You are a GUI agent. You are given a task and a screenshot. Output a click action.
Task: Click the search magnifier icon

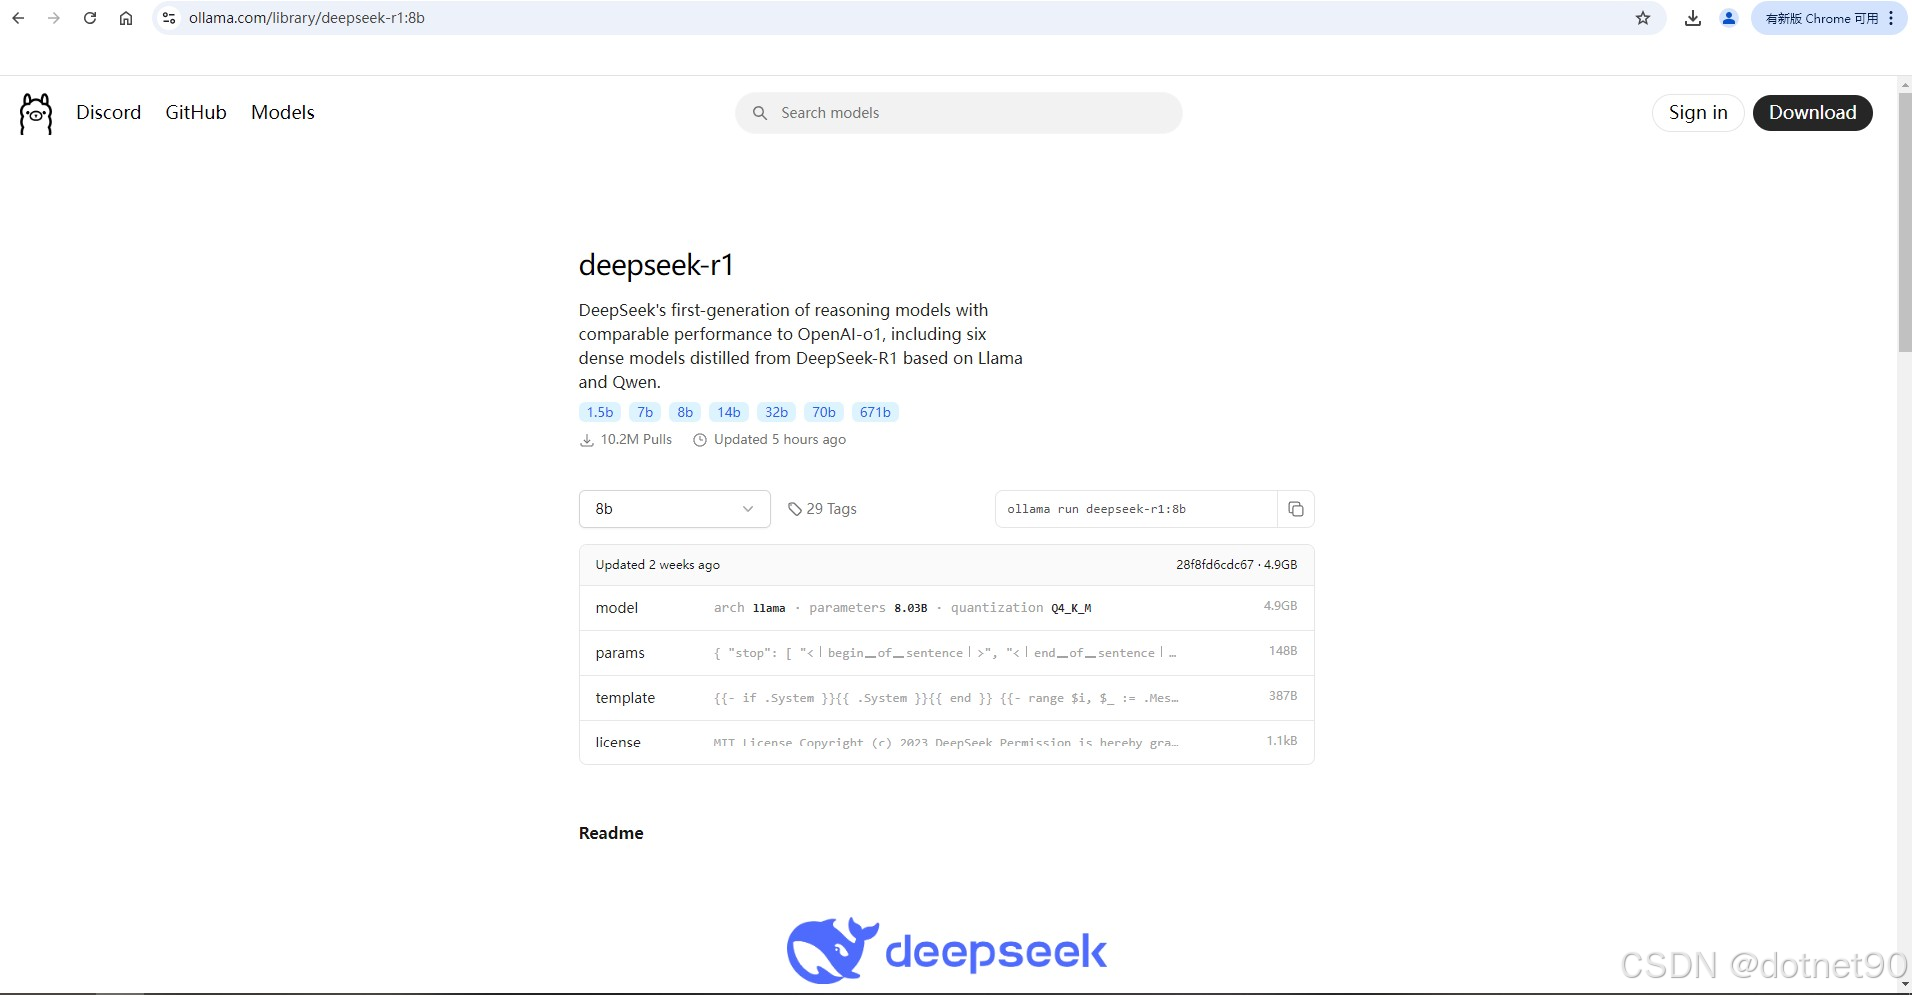[760, 113]
